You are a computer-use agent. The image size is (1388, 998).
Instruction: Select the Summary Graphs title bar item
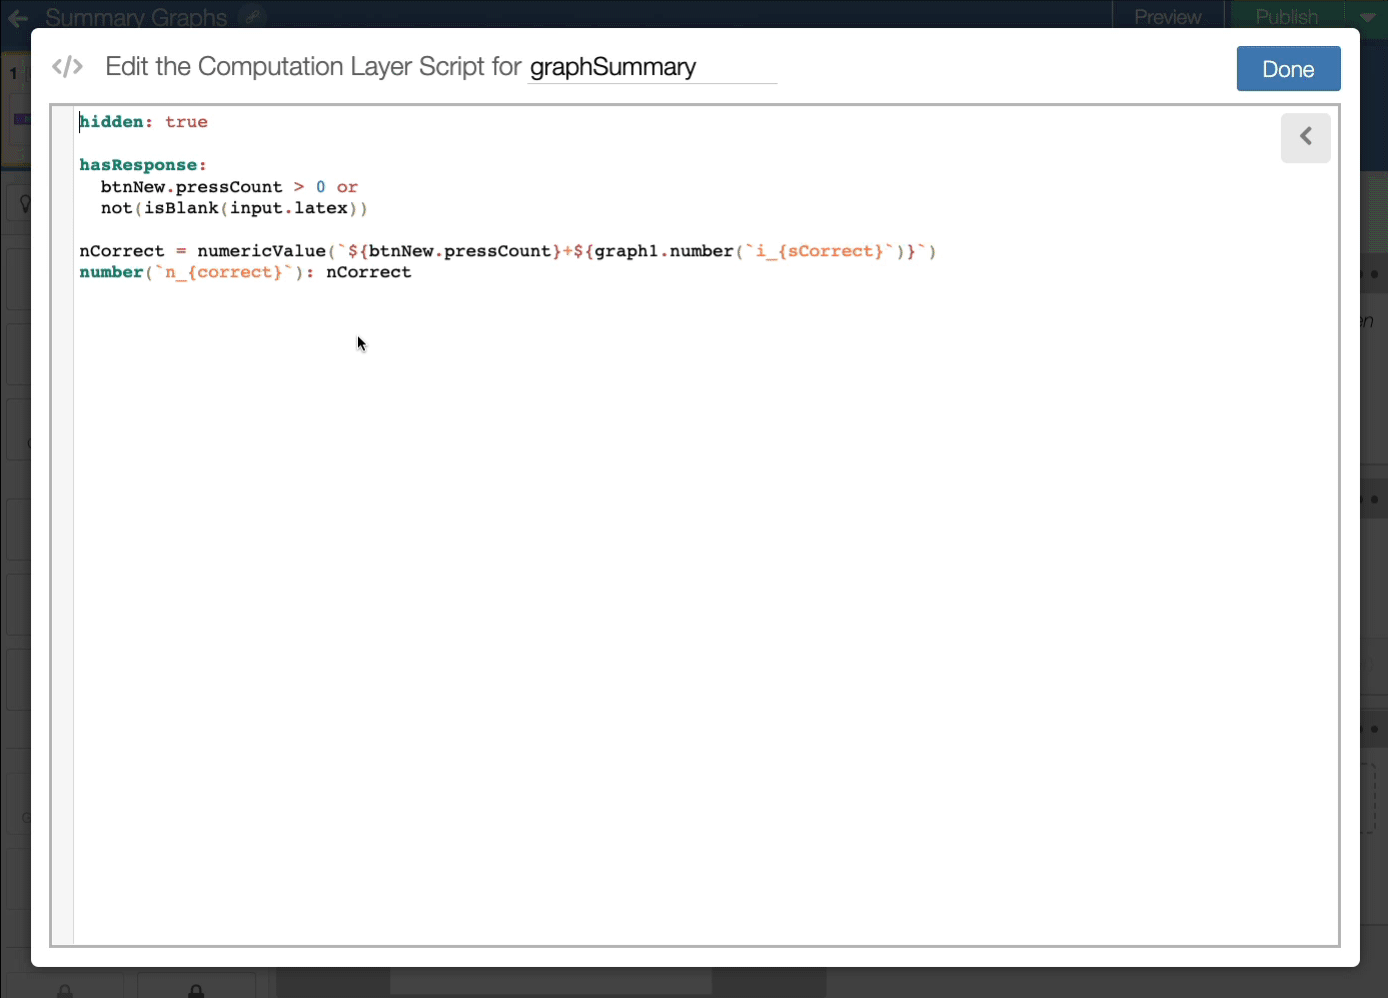click(135, 17)
